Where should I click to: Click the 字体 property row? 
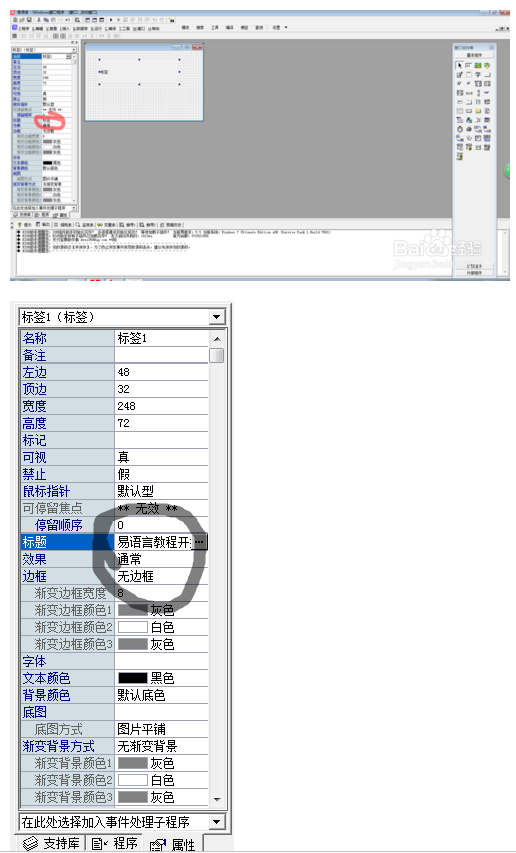pyautogui.click(x=114, y=661)
